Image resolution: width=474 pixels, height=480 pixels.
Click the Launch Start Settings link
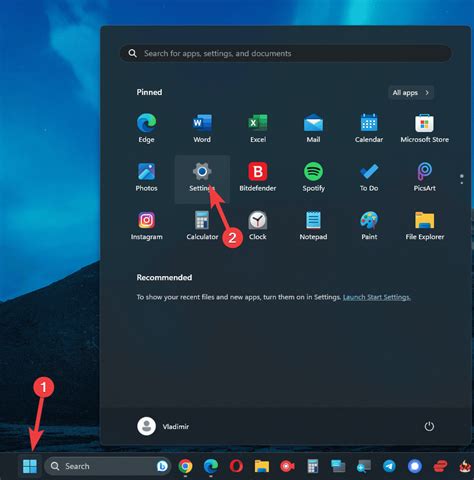(x=377, y=297)
